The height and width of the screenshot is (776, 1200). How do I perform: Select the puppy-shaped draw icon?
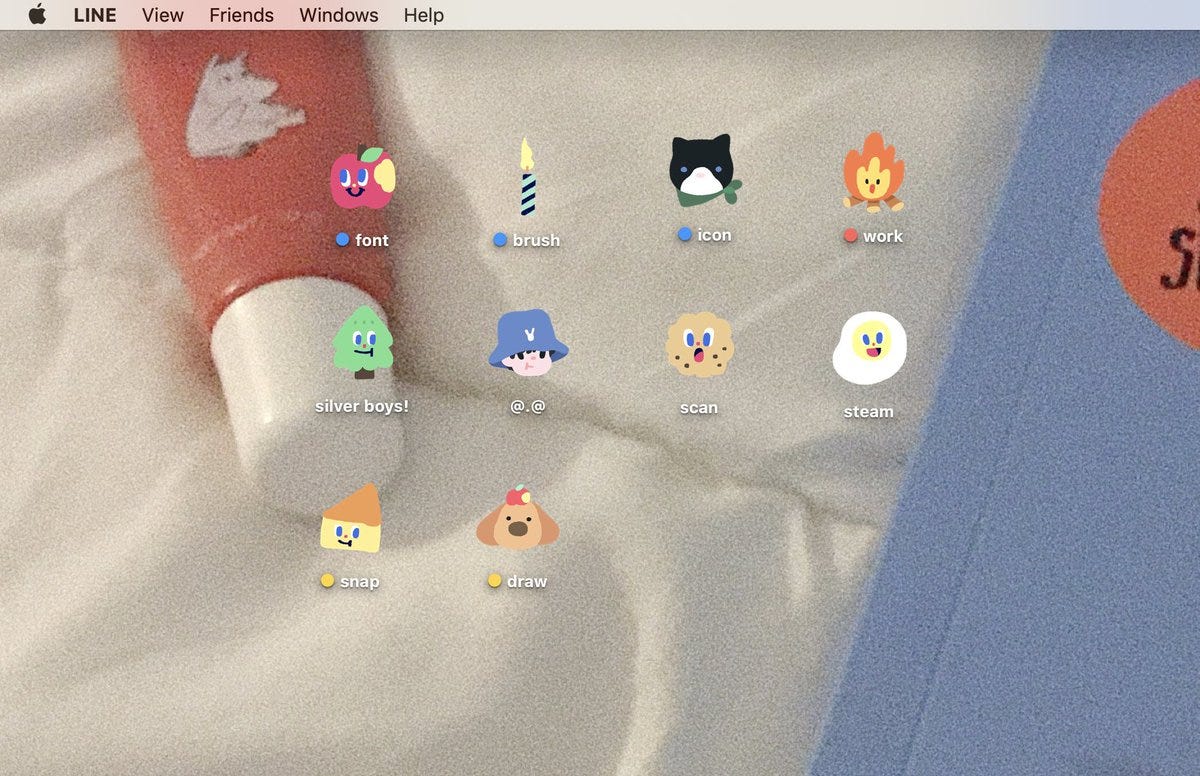point(517,518)
